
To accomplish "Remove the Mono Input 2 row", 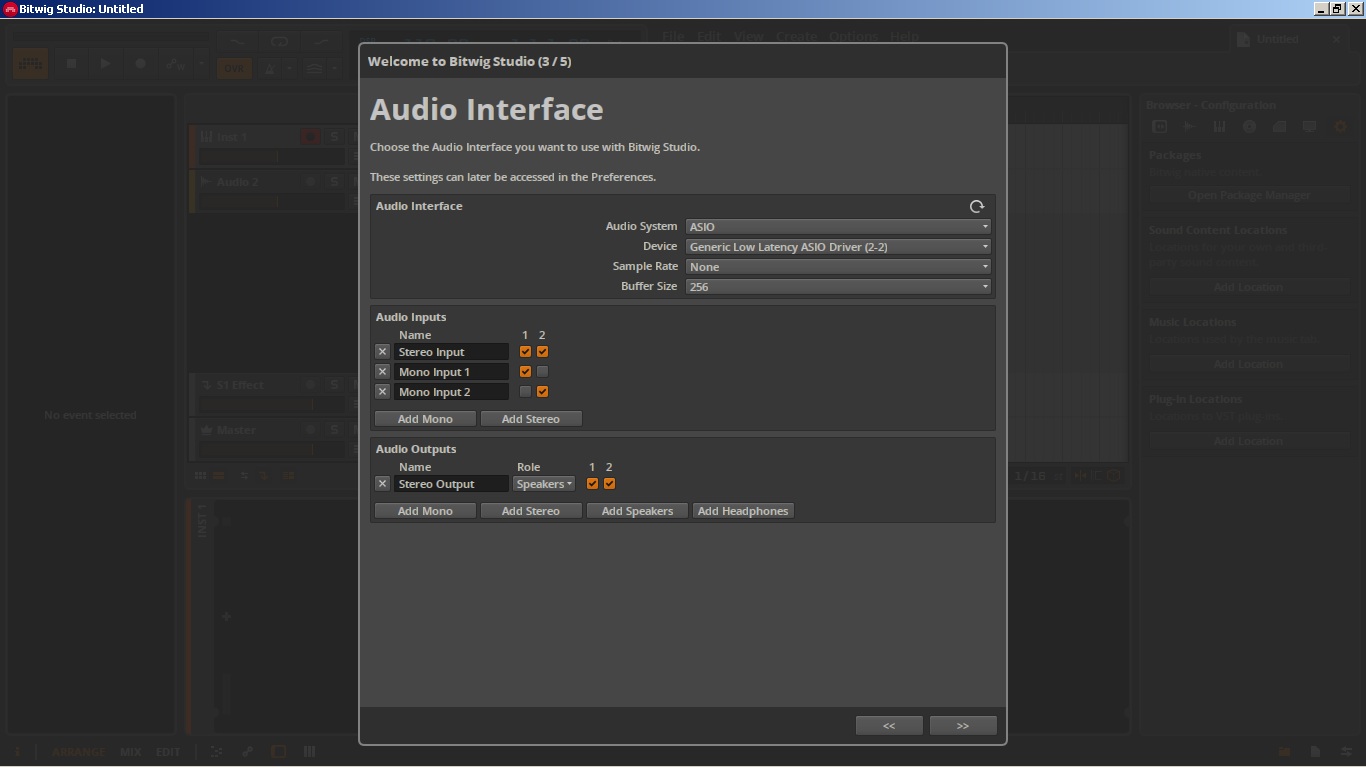I will (x=382, y=392).
